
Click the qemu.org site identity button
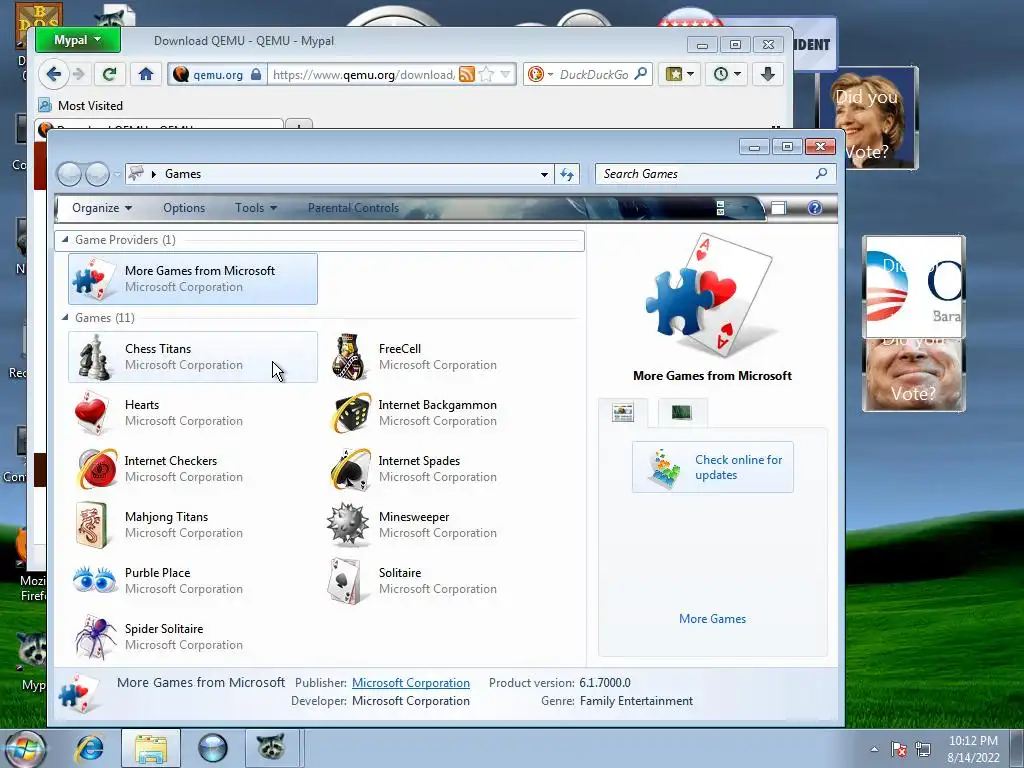[217, 74]
